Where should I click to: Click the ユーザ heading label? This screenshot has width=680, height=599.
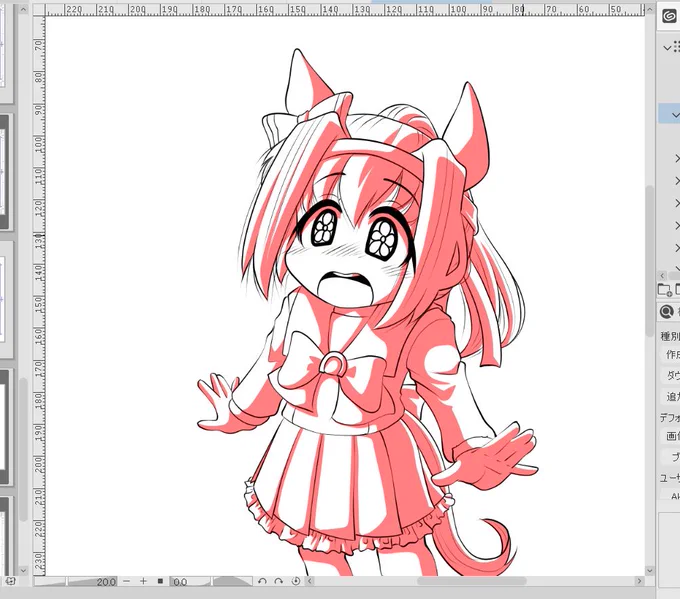(669, 478)
